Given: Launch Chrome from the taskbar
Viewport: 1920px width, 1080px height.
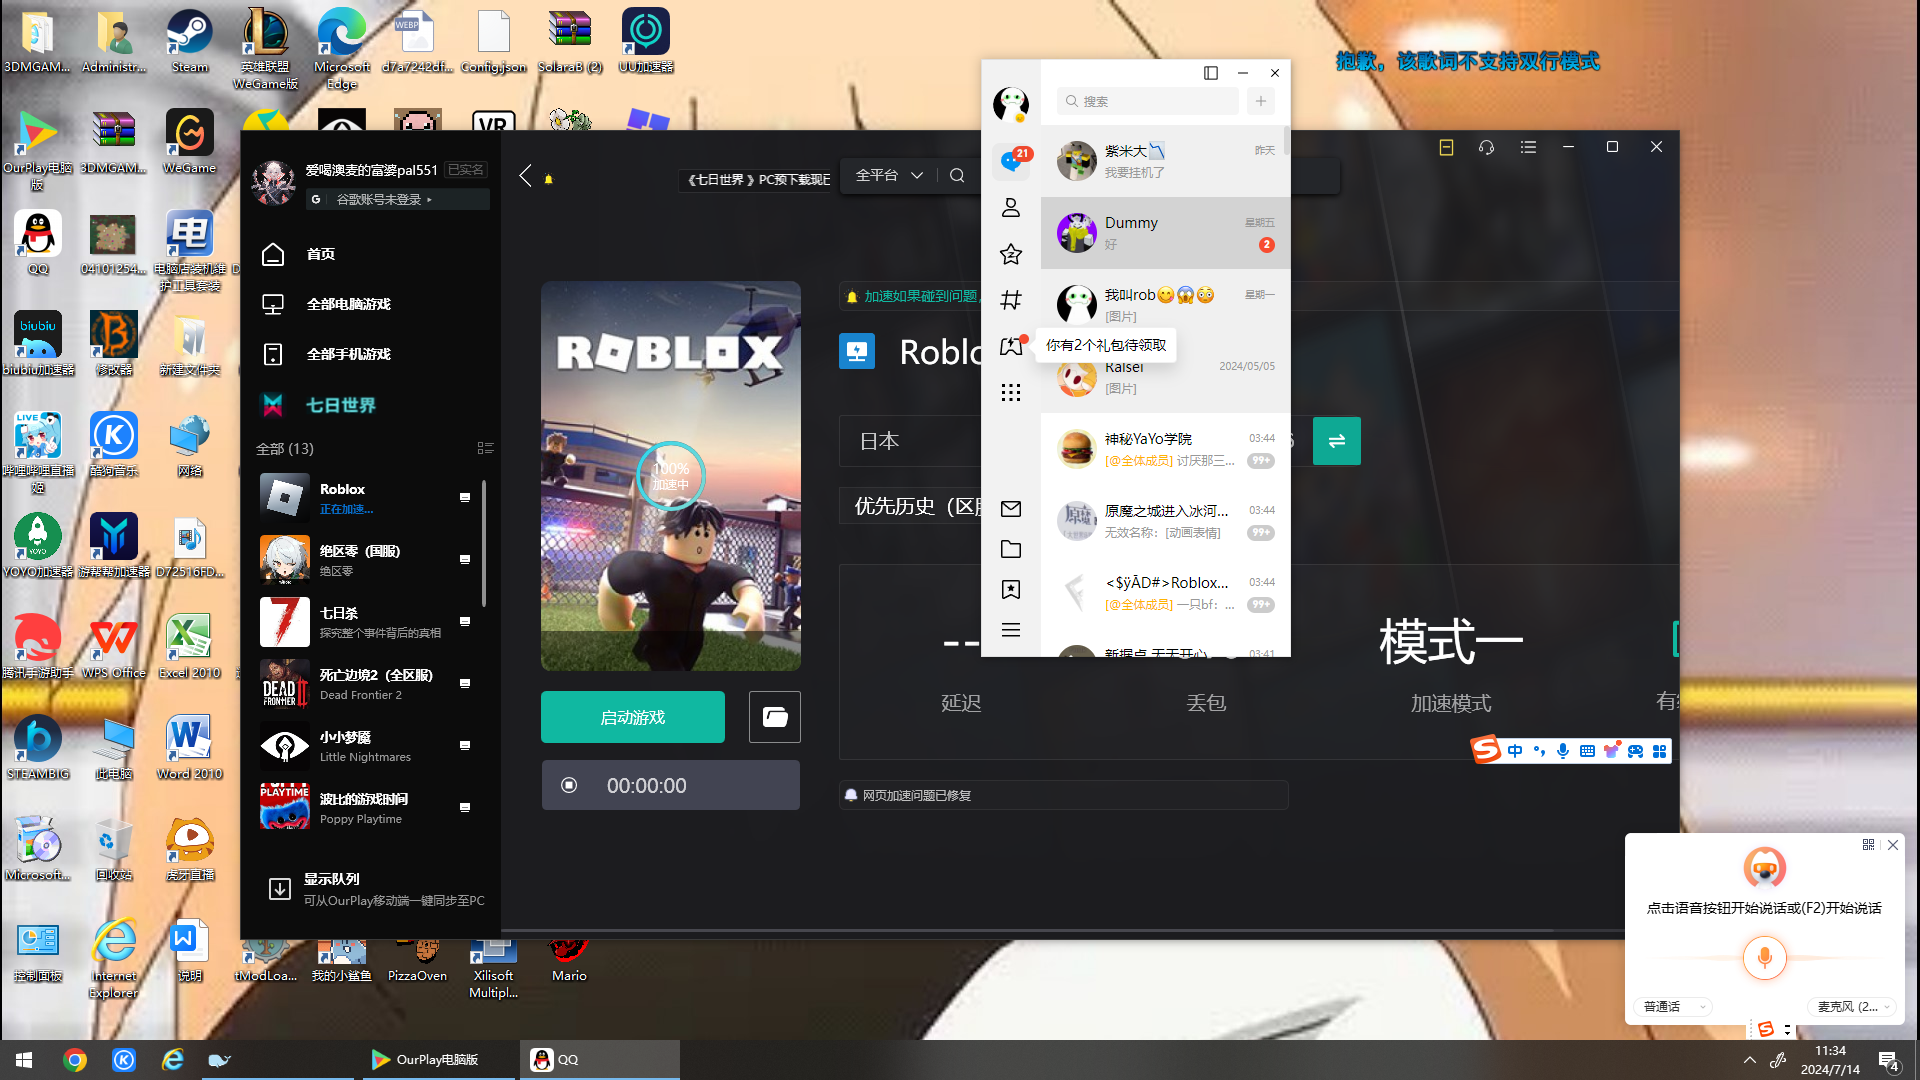Looking at the screenshot, I should tap(75, 1060).
